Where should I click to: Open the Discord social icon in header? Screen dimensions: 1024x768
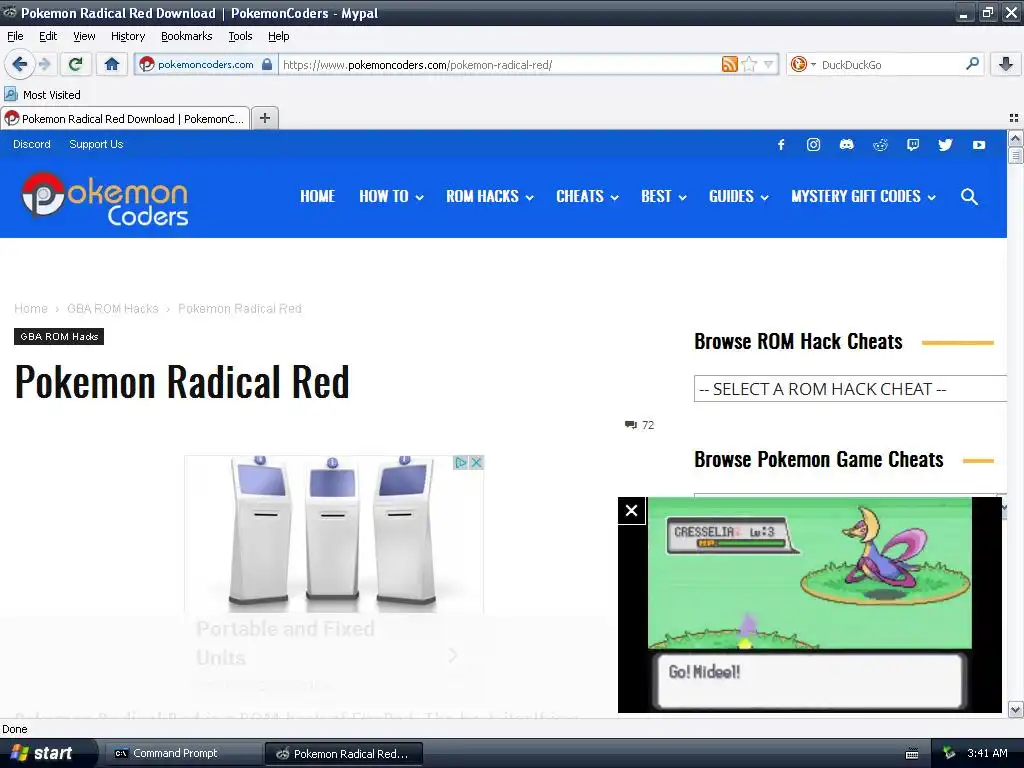point(846,144)
